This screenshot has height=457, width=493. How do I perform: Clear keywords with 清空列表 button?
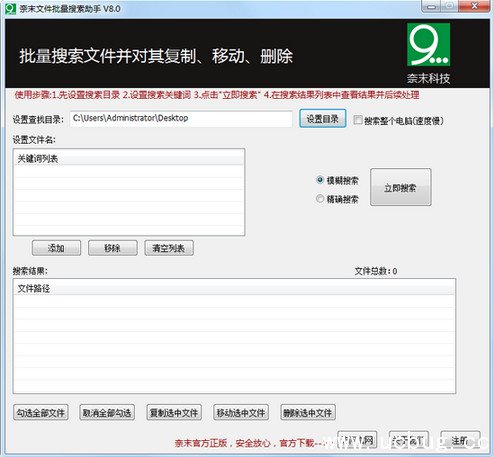(169, 248)
